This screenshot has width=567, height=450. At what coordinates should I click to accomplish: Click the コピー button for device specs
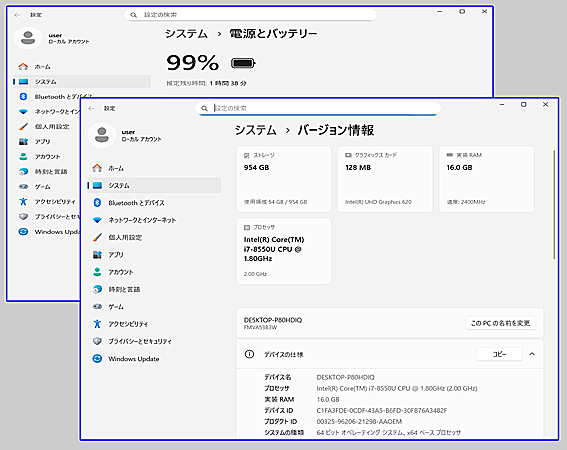[x=499, y=354]
